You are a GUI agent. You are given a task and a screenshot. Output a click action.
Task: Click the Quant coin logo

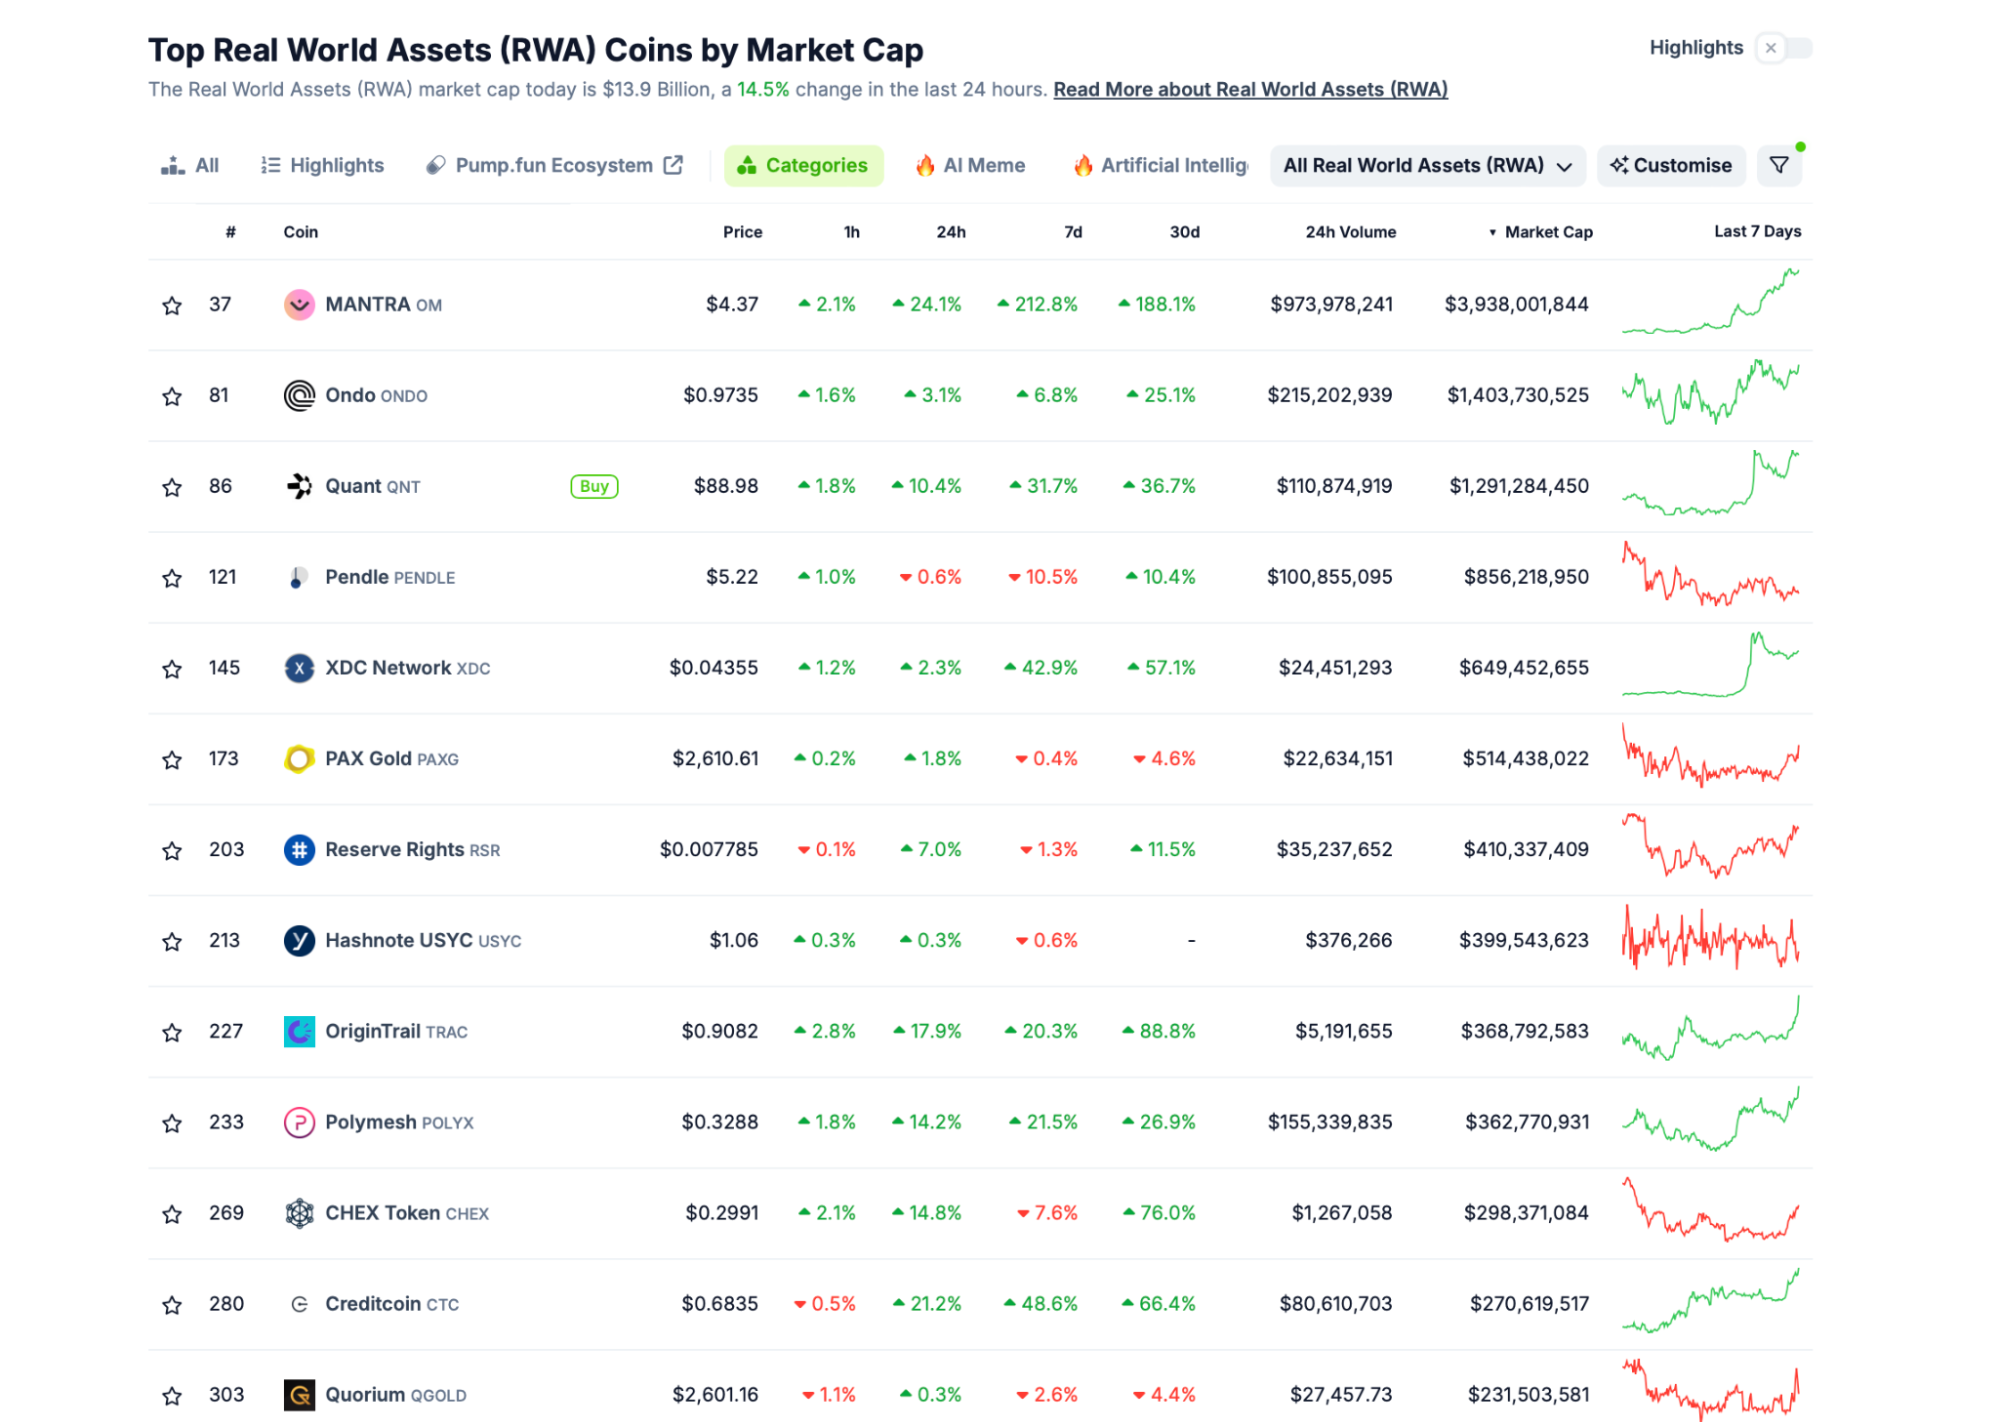point(299,486)
